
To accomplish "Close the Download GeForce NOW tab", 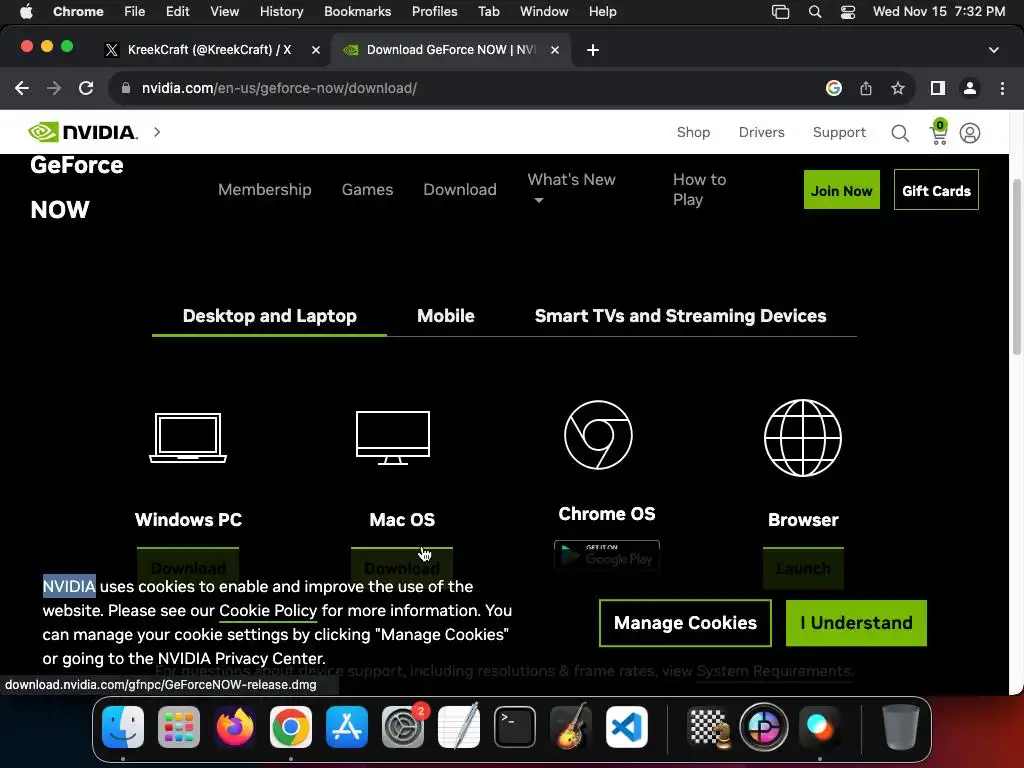I will (x=555, y=50).
